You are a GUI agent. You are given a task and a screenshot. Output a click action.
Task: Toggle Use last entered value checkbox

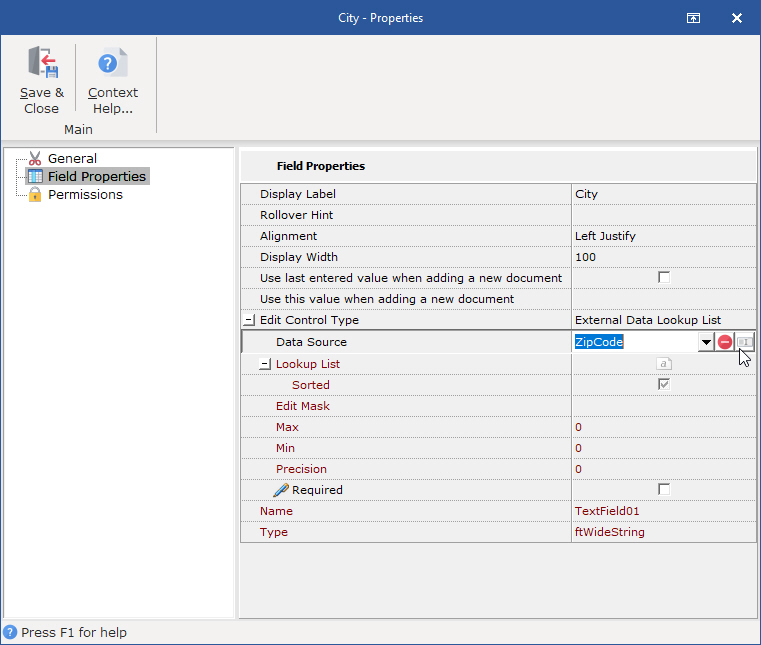(x=663, y=278)
